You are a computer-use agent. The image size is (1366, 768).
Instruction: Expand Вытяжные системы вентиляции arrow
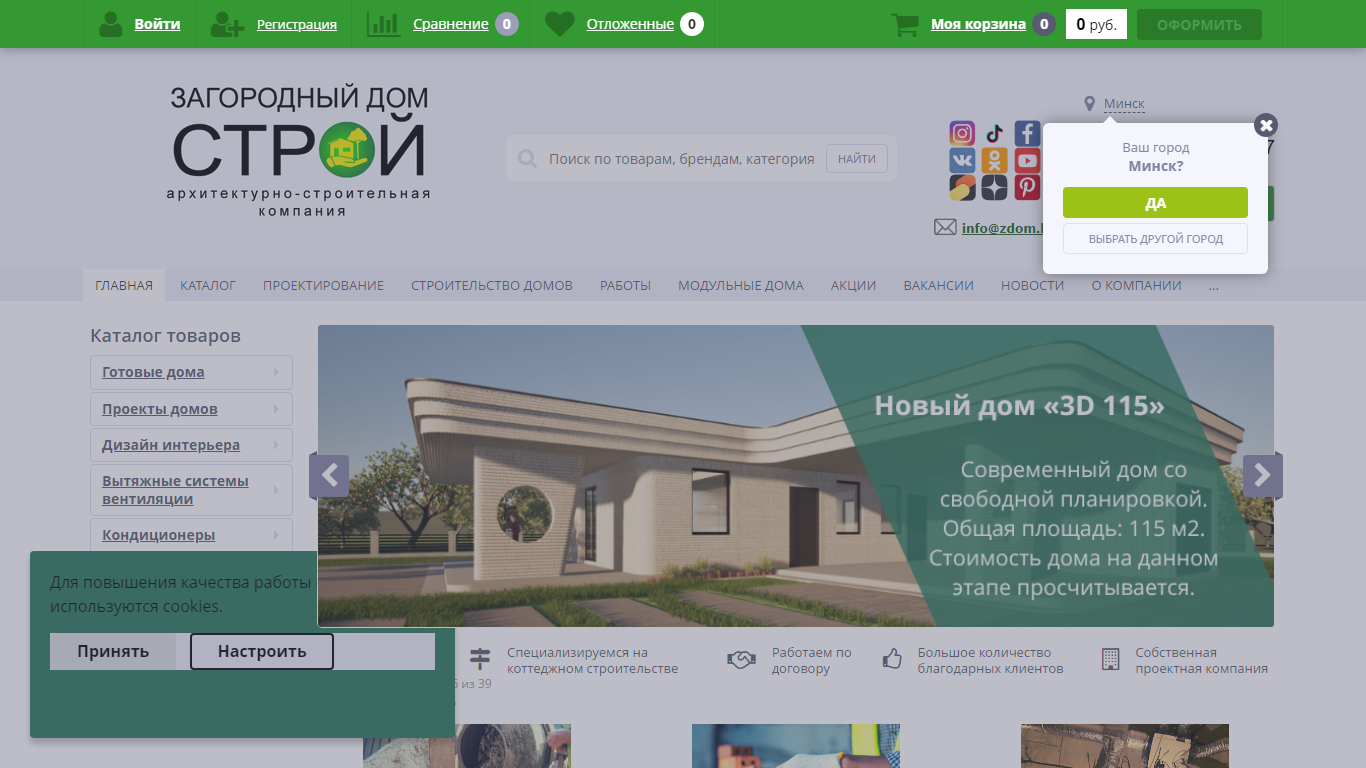click(x=277, y=490)
